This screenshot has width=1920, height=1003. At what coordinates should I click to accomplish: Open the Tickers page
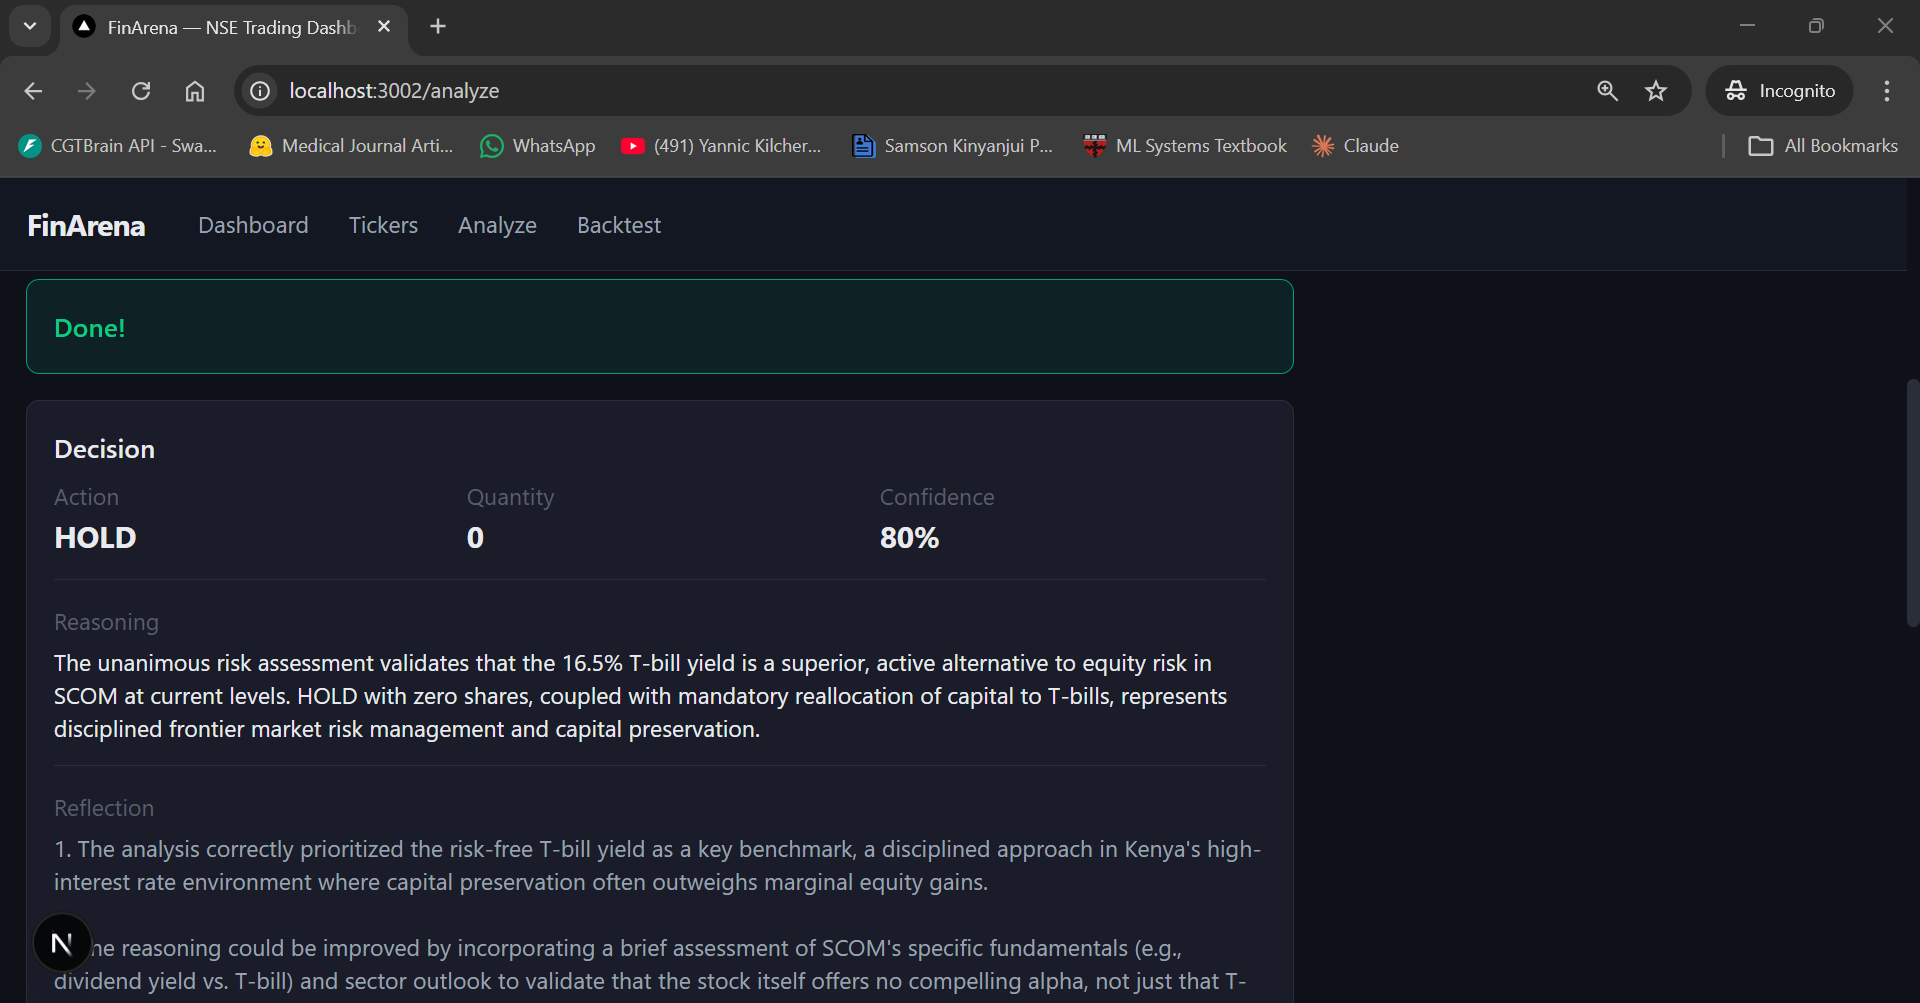tap(384, 225)
